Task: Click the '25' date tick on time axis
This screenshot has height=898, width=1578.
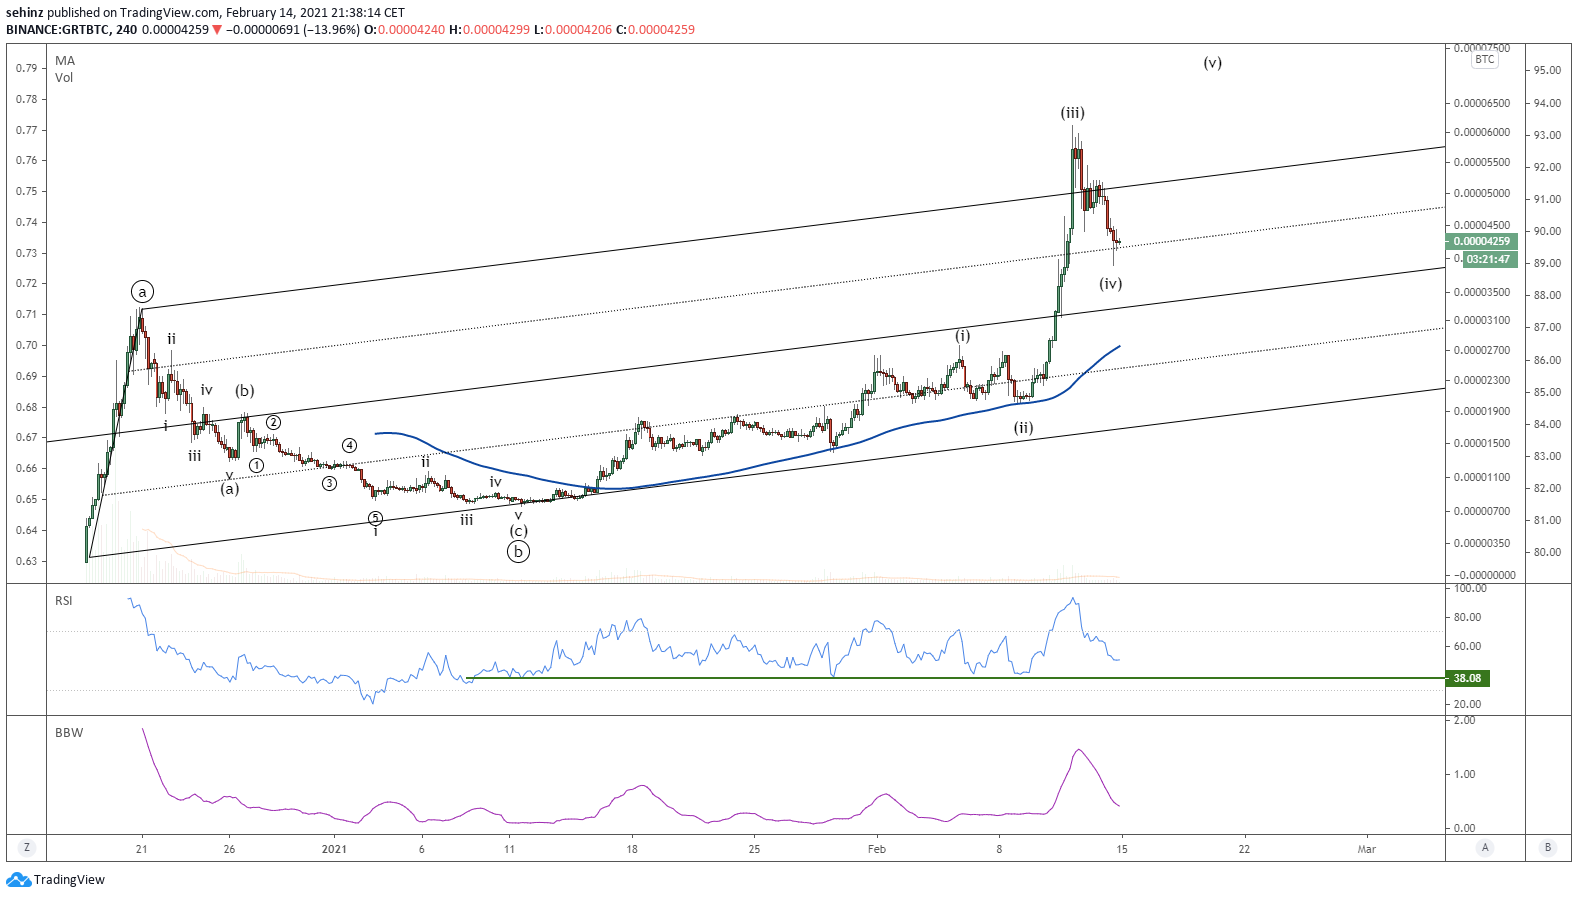Action: pyautogui.click(x=754, y=849)
